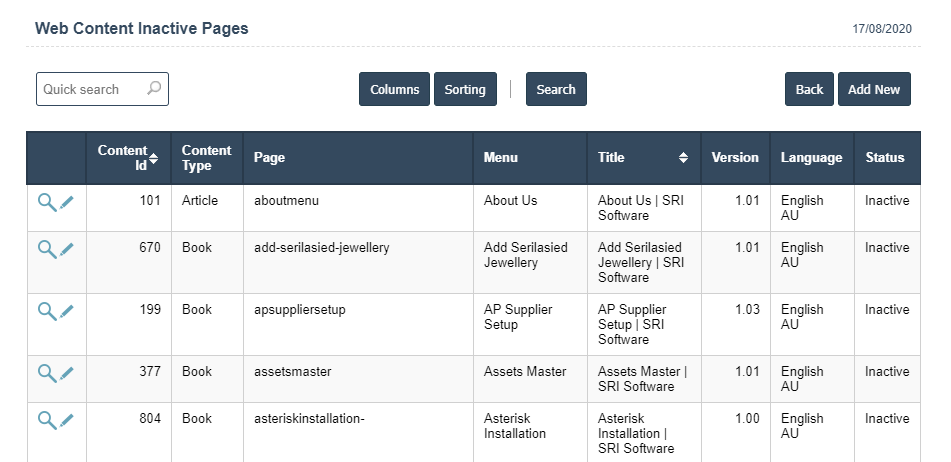The width and height of the screenshot is (951, 462).
Task: Click the pencil edit icon for aboutmenu row
Action: point(67,202)
